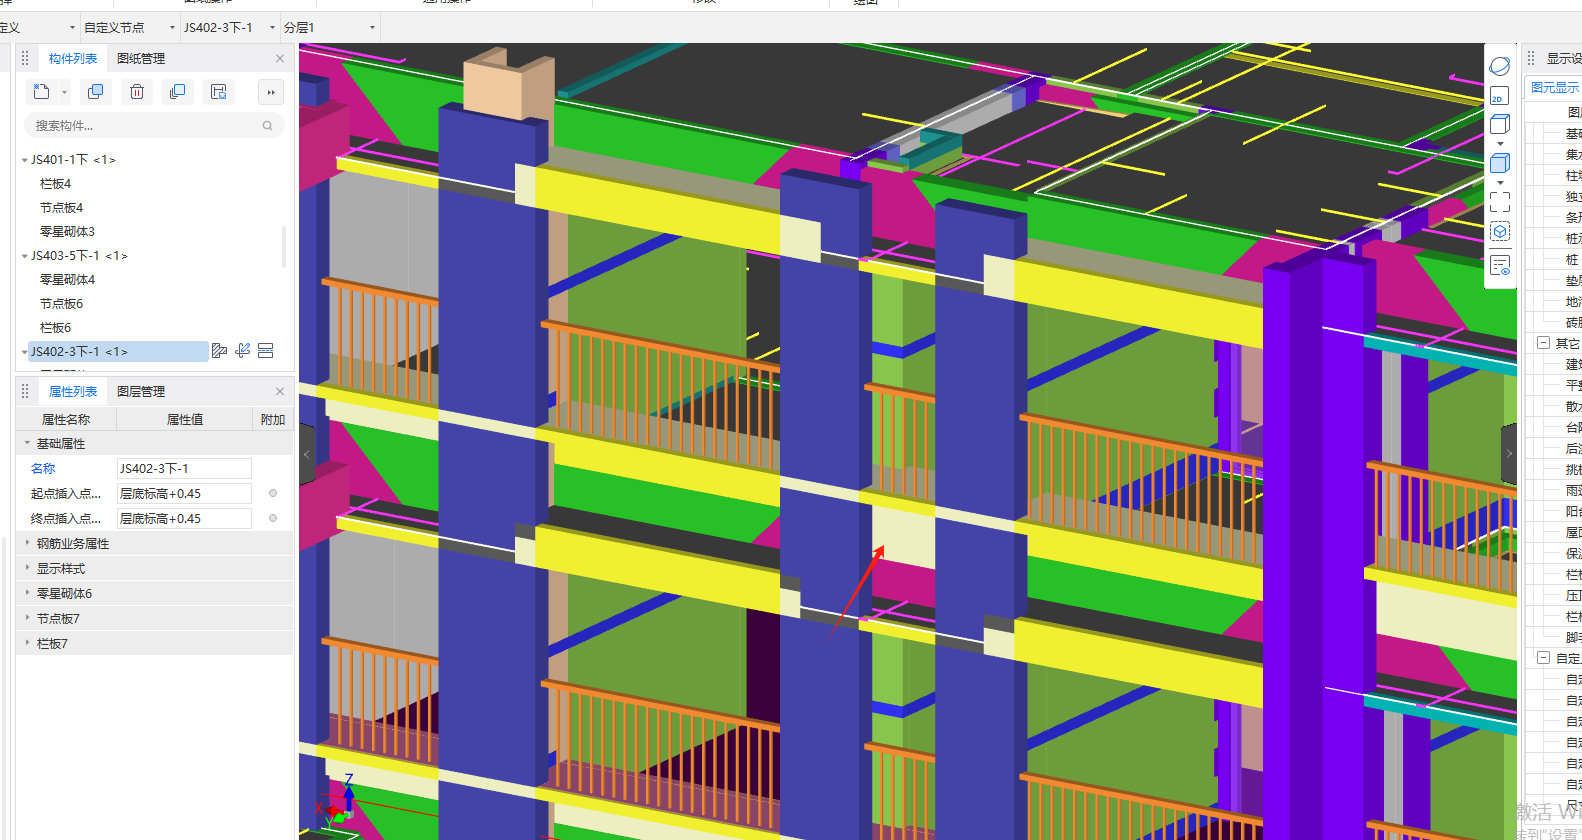Click the 构件列表 panel grip handle
Viewport: 1582px width, 840px height.
tap(26, 59)
